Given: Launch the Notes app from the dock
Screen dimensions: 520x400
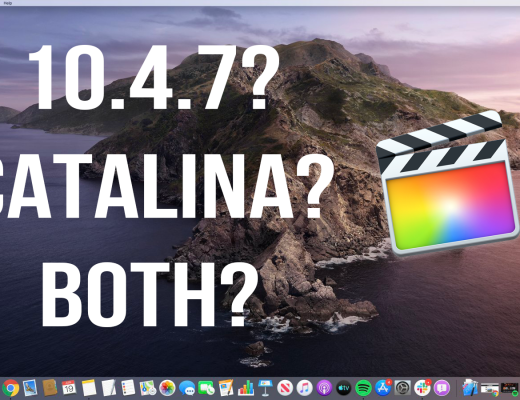Looking at the screenshot, I should pyautogui.click(x=89, y=388).
